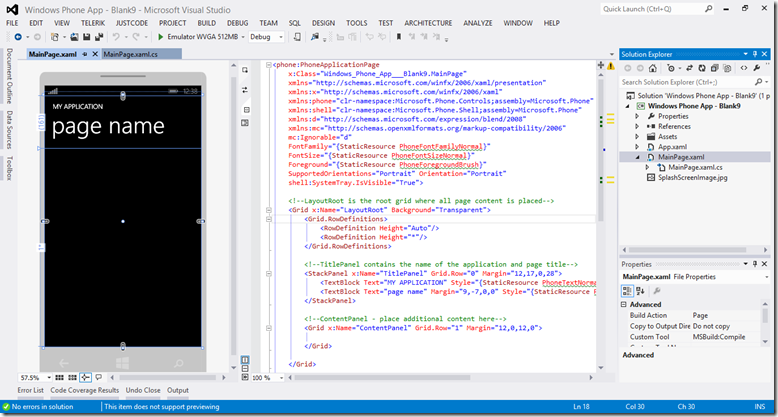Start debugging with the green play icon
Viewport: 778px width, 417px height.
point(160,37)
